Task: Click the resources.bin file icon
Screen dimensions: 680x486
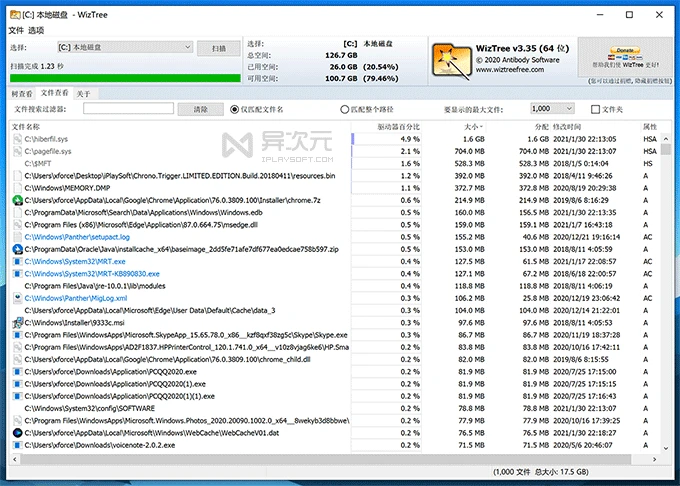Action: (17, 176)
